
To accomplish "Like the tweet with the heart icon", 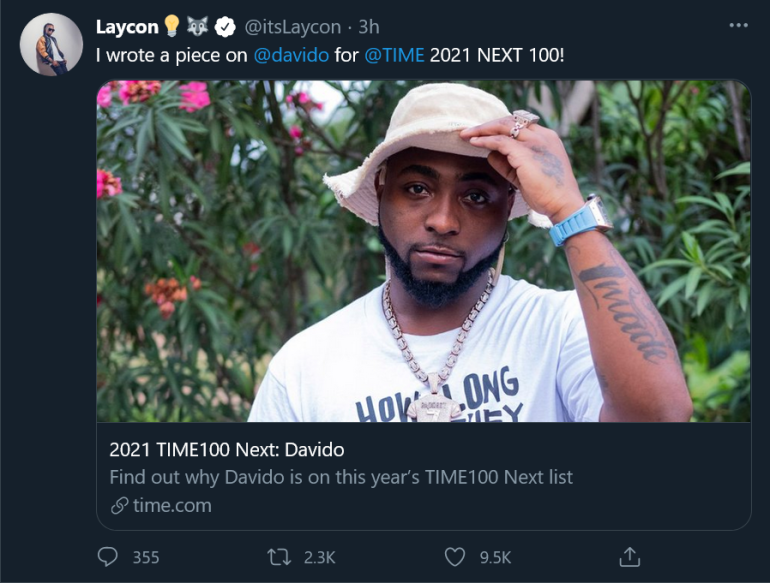I will (x=455, y=556).
